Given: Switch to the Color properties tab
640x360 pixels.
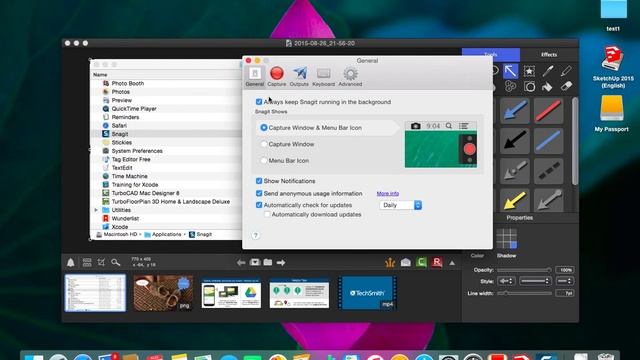Looking at the screenshot, I should click(x=477, y=256).
